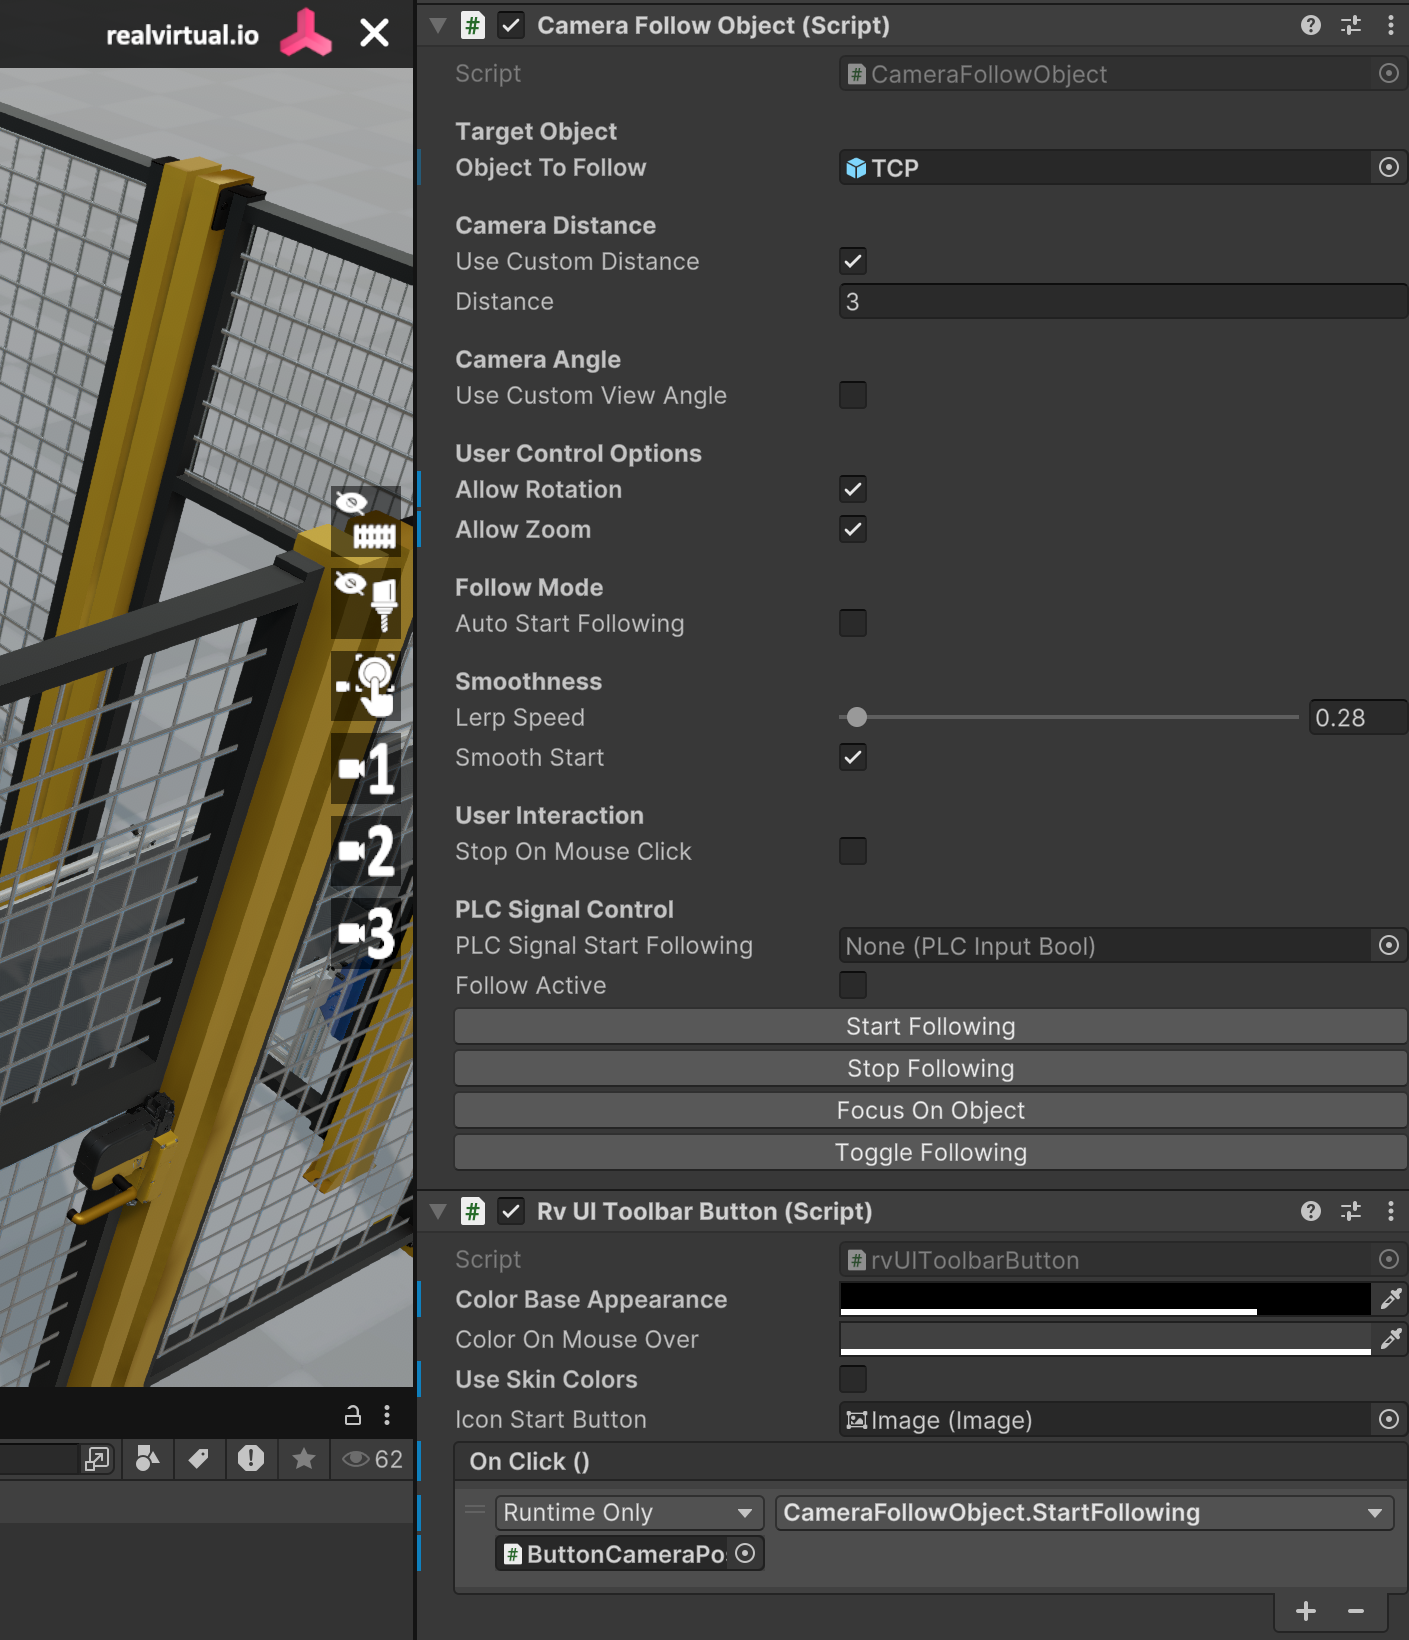Use eyedropper for Color On Mouse Over
Screen dimensions: 1409x1640
coord(1390,1339)
